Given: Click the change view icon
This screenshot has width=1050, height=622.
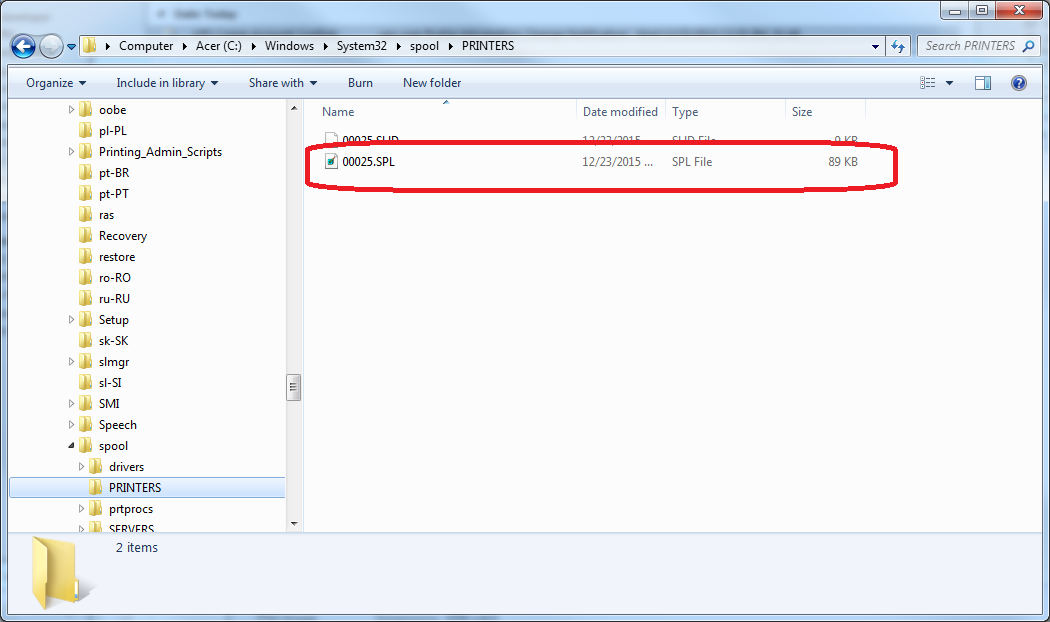Looking at the screenshot, I should point(928,83).
